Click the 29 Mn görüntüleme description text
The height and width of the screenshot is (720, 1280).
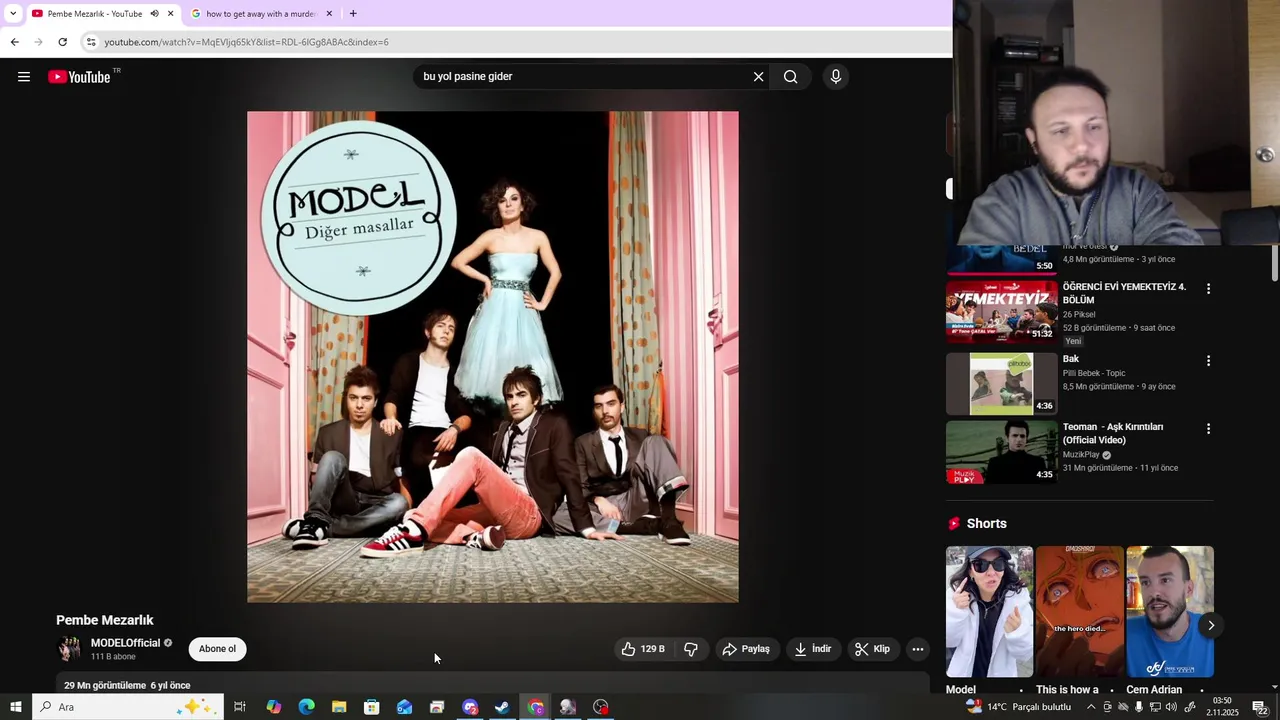127,686
